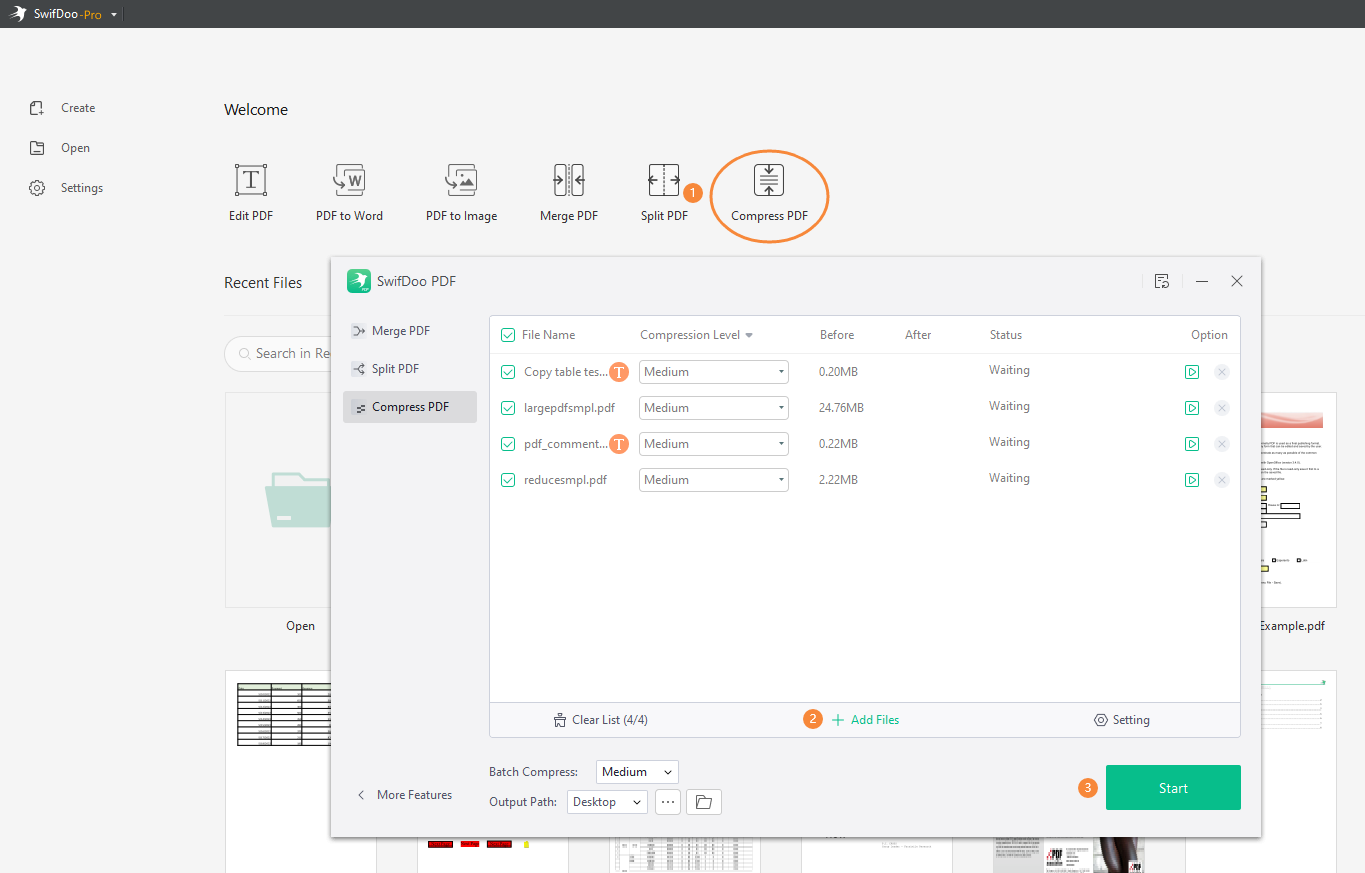Uncheck the reducesmpl.pdf checkbox
The image size is (1365, 873).
pos(508,480)
